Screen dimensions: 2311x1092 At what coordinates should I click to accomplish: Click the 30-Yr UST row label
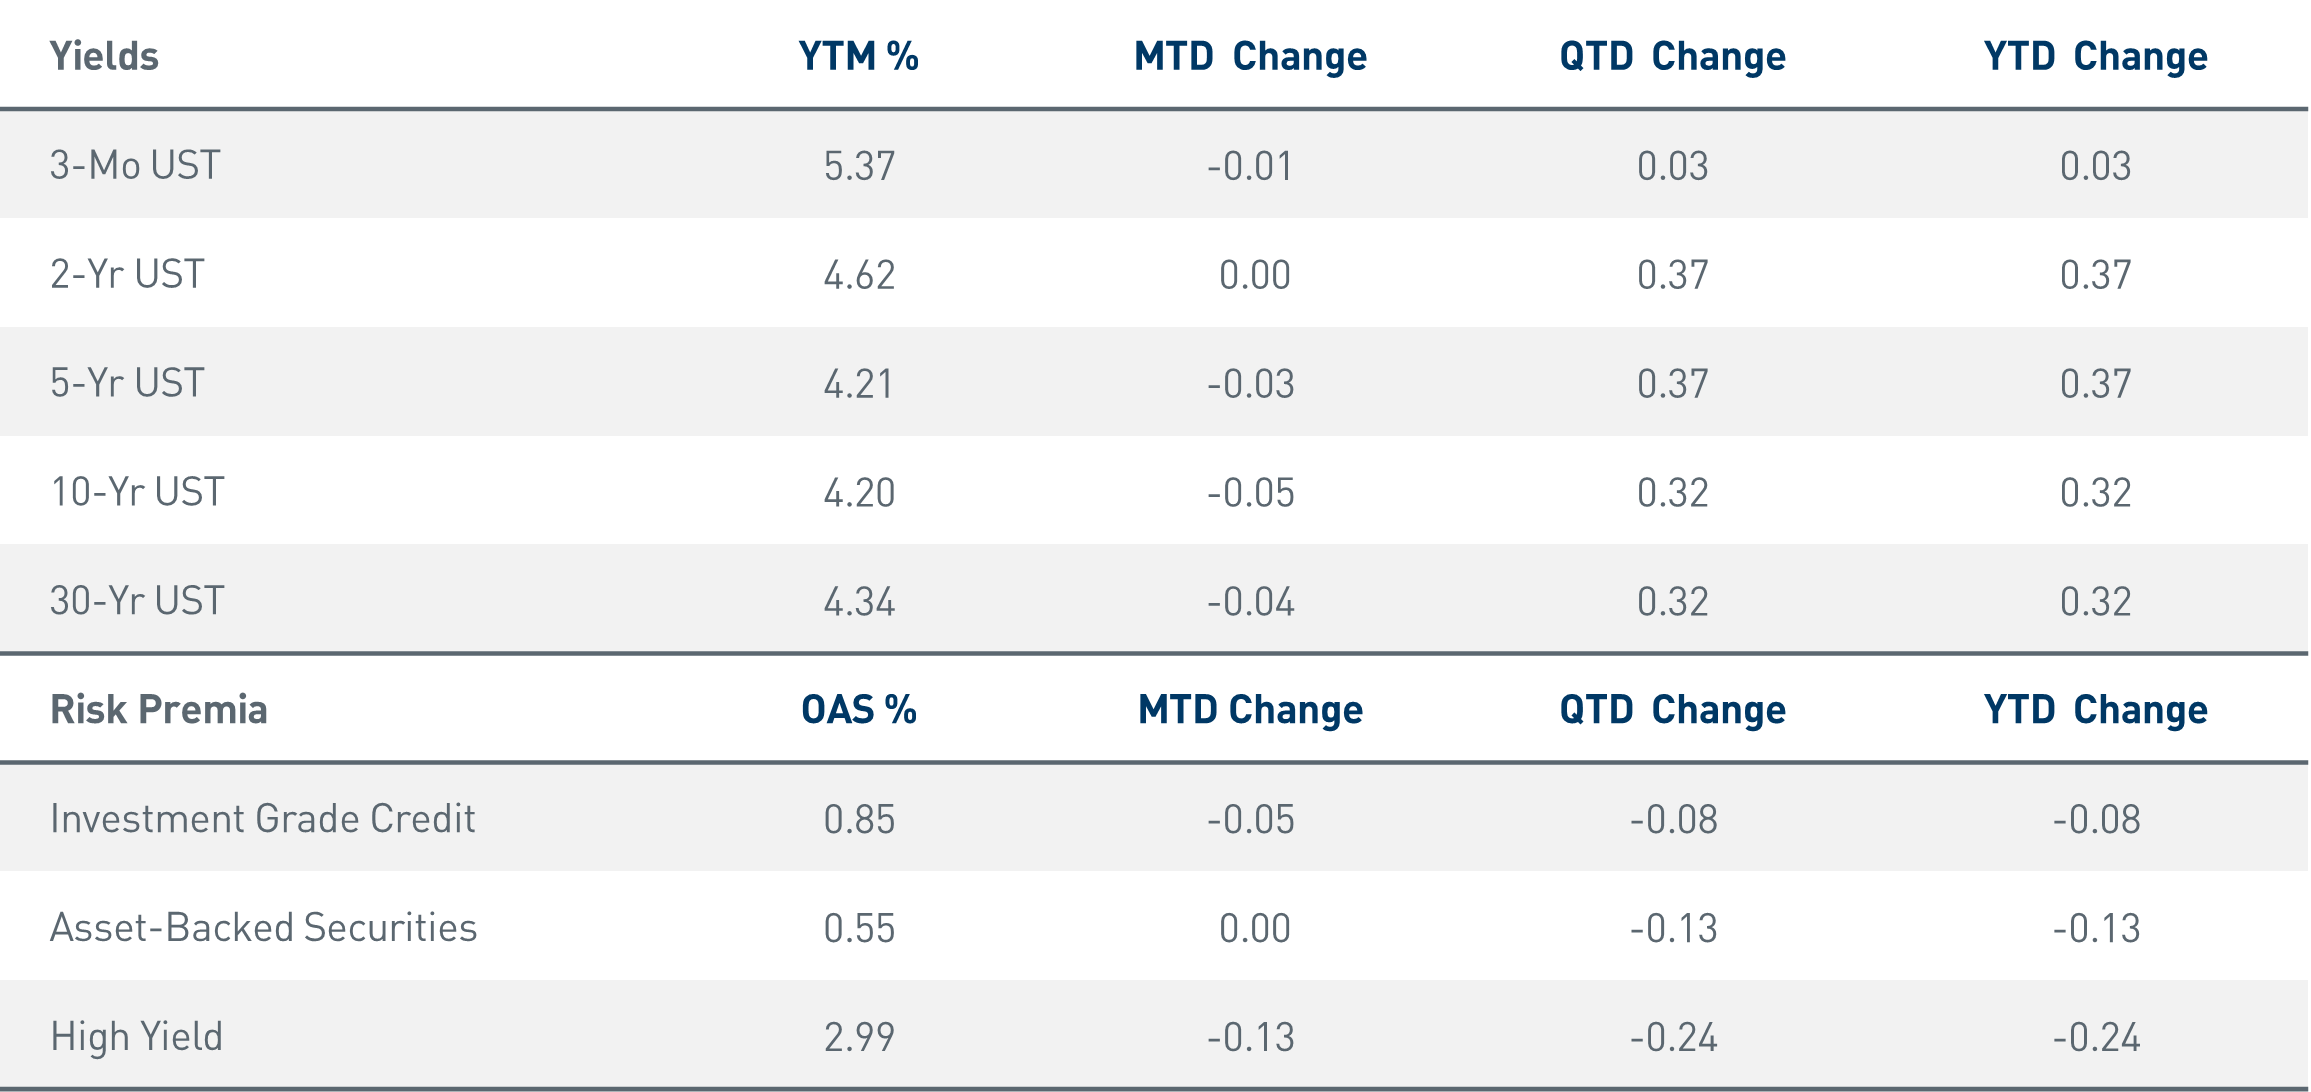pyautogui.click(x=137, y=601)
